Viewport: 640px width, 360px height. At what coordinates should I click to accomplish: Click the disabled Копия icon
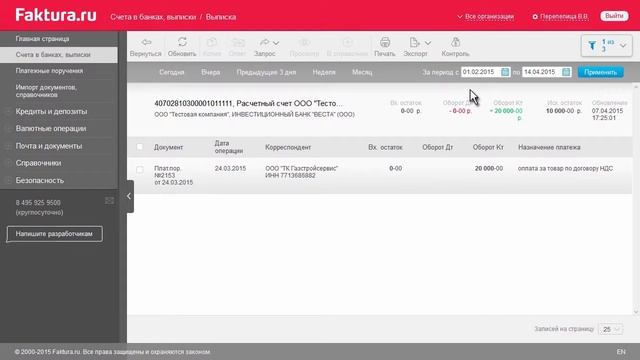(x=211, y=42)
